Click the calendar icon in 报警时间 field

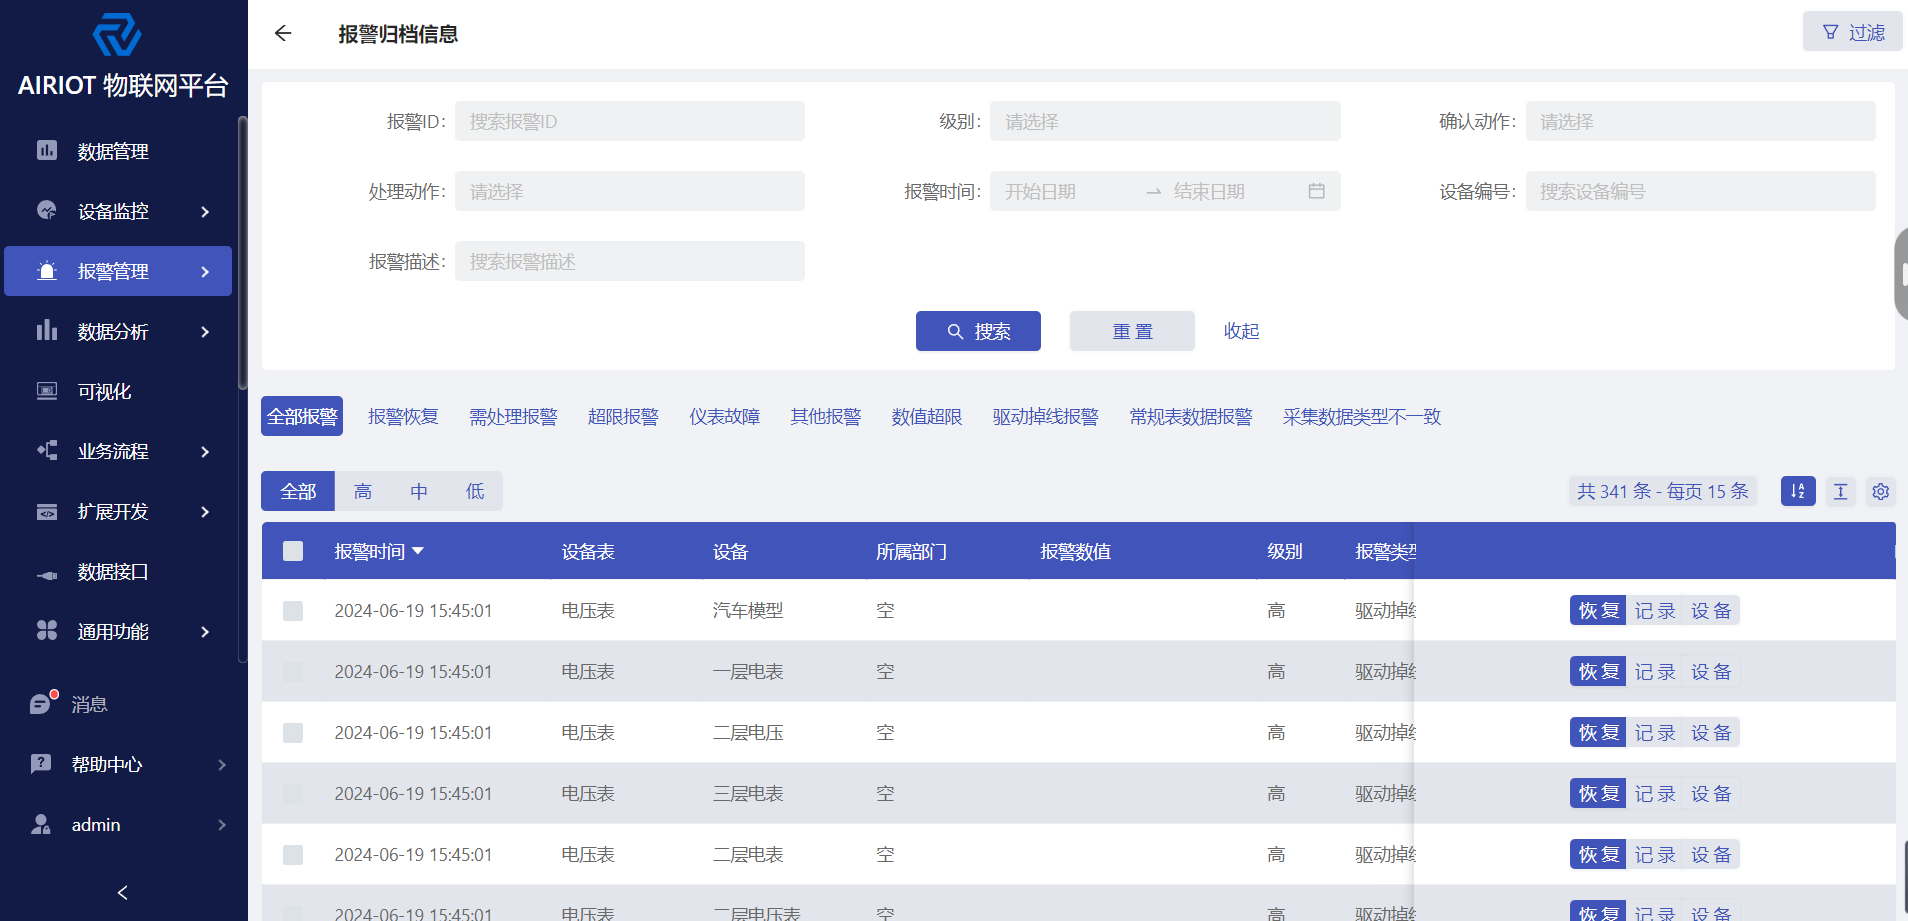pyautogui.click(x=1316, y=191)
